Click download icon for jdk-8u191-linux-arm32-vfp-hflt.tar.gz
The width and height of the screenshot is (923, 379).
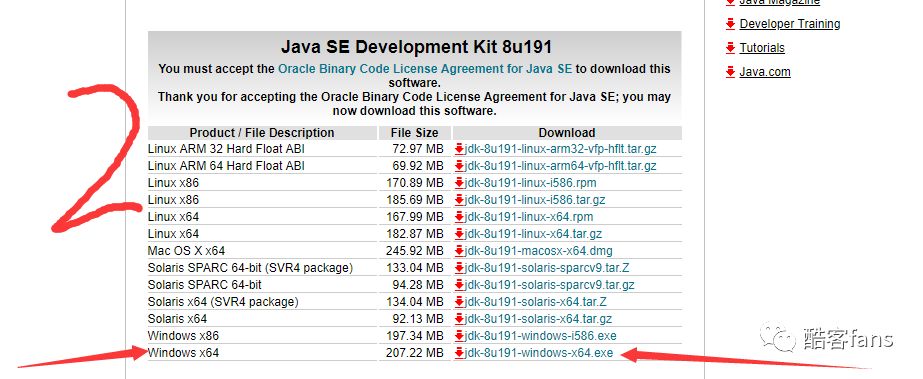(x=459, y=149)
